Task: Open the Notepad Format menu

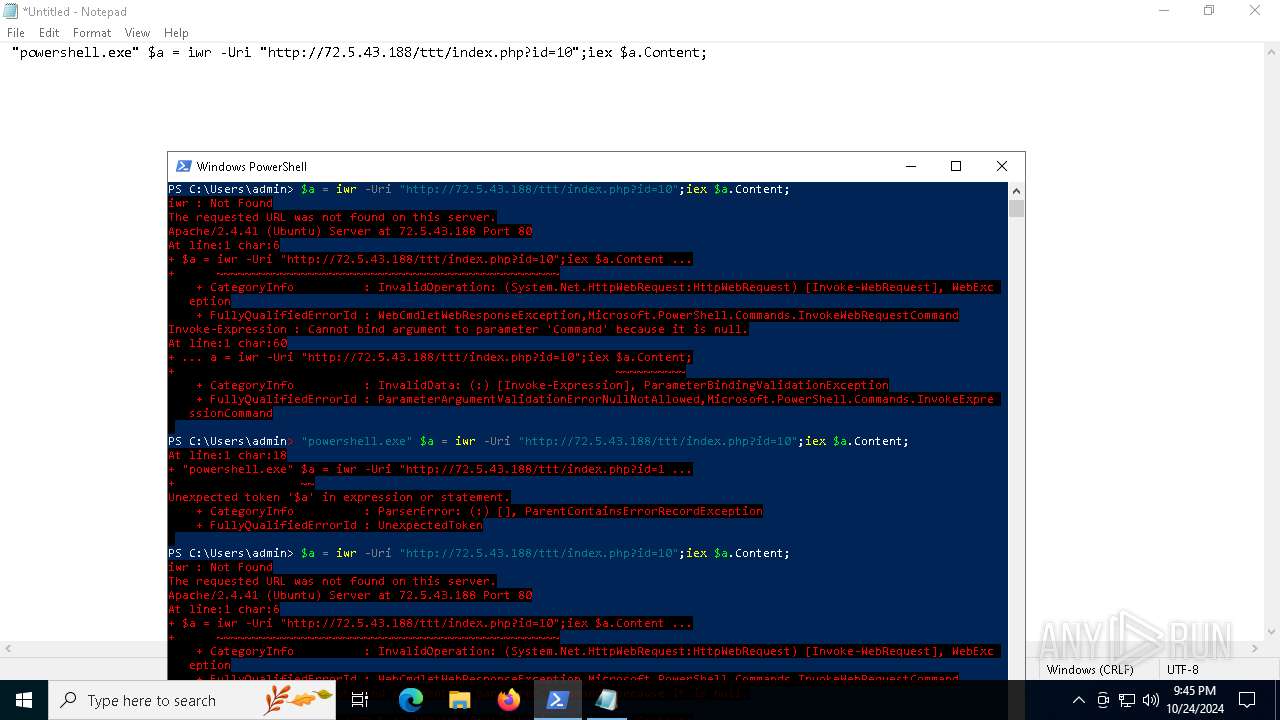Action: click(92, 32)
